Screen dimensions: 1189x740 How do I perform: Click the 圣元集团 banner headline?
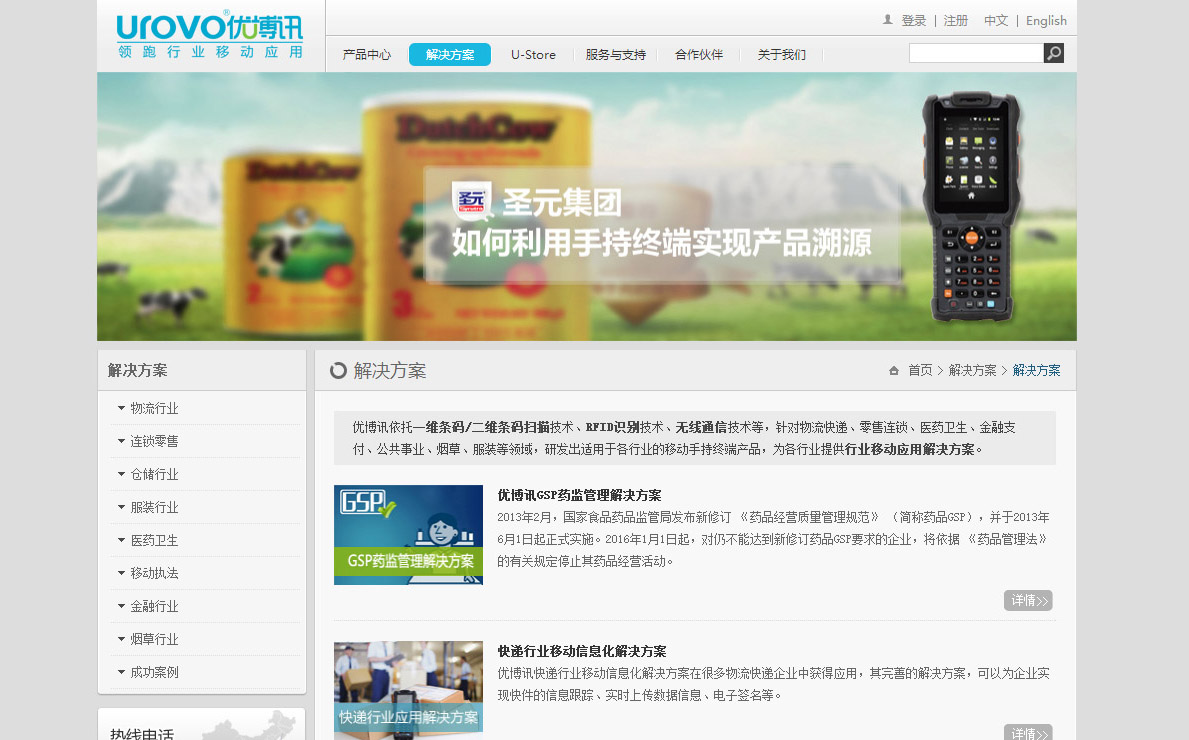(x=562, y=202)
